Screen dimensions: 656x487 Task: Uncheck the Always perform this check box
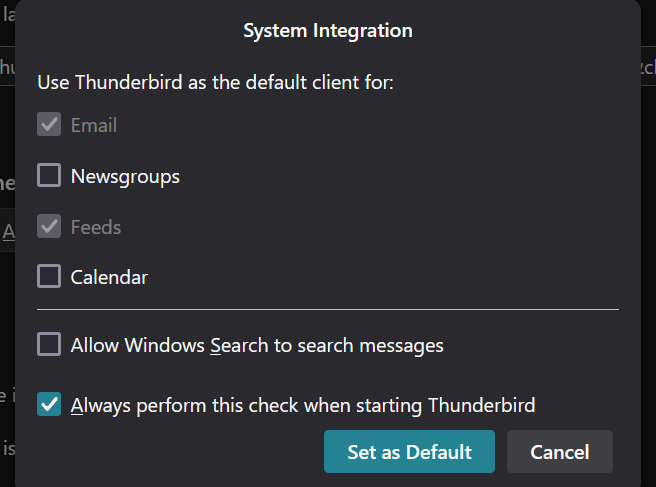pyautogui.click(x=49, y=405)
